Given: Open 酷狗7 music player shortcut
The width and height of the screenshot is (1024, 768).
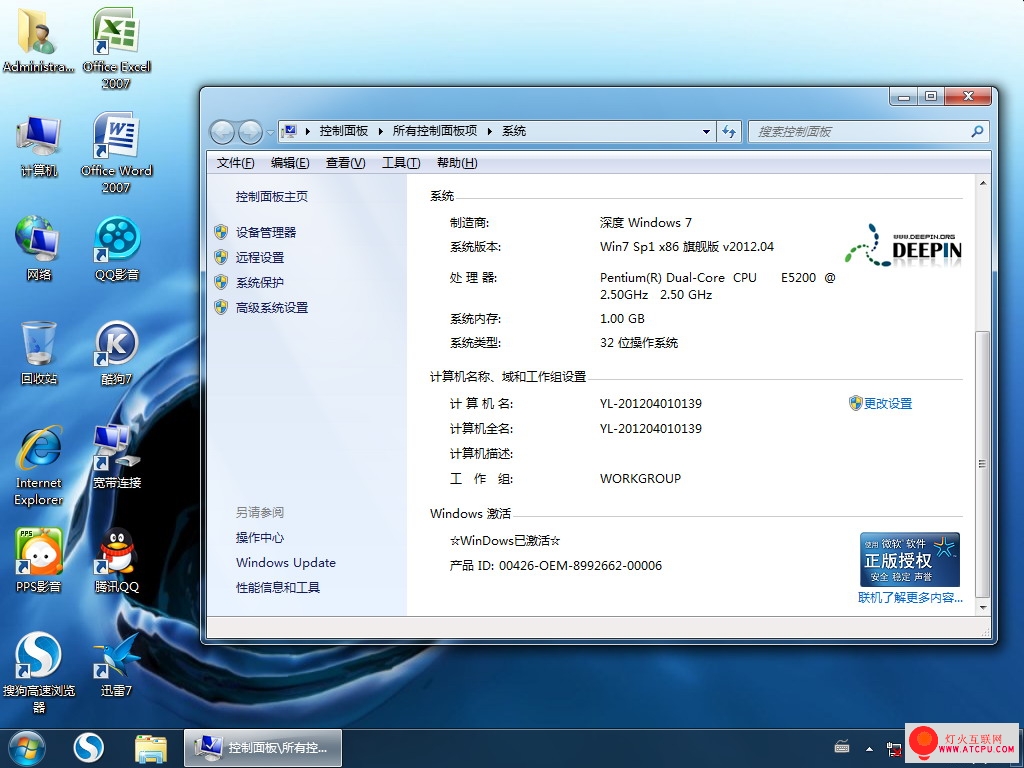Looking at the screenshot, I should coord(116,353).
